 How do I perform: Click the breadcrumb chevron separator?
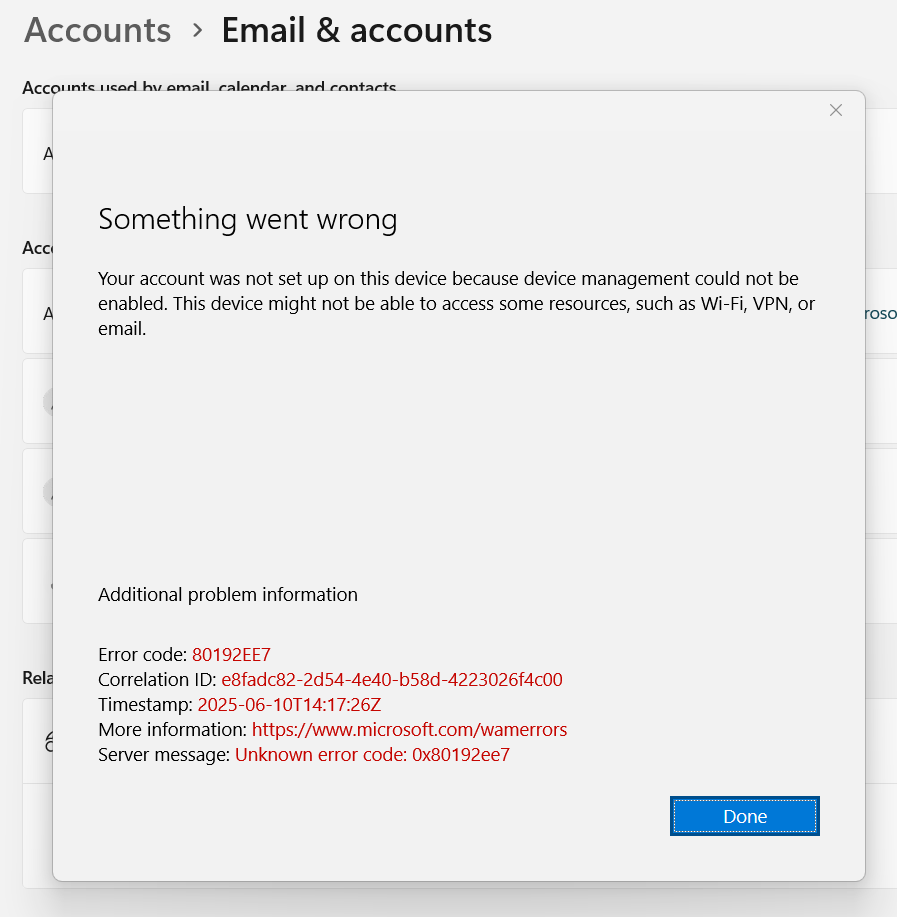click(198, 30)
